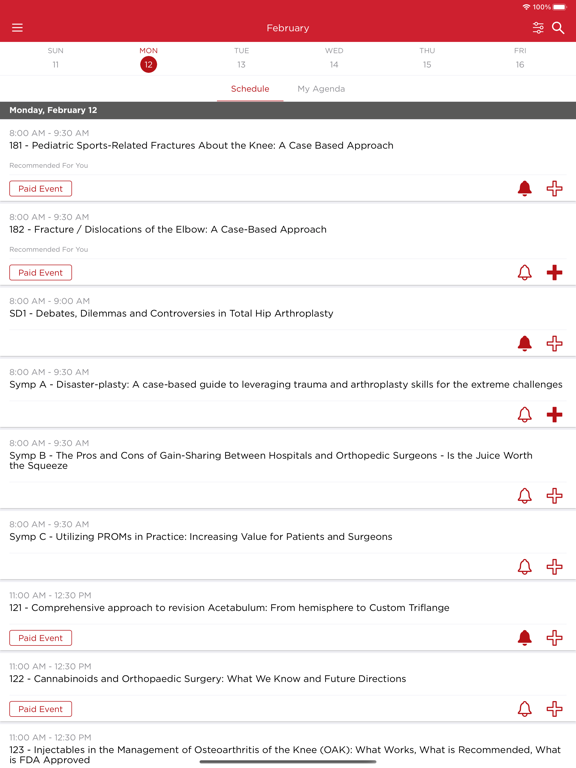This screenshot has width=576, height=768.
Task: Click Paid Event badge on session 121
Action: click(41, 638)
